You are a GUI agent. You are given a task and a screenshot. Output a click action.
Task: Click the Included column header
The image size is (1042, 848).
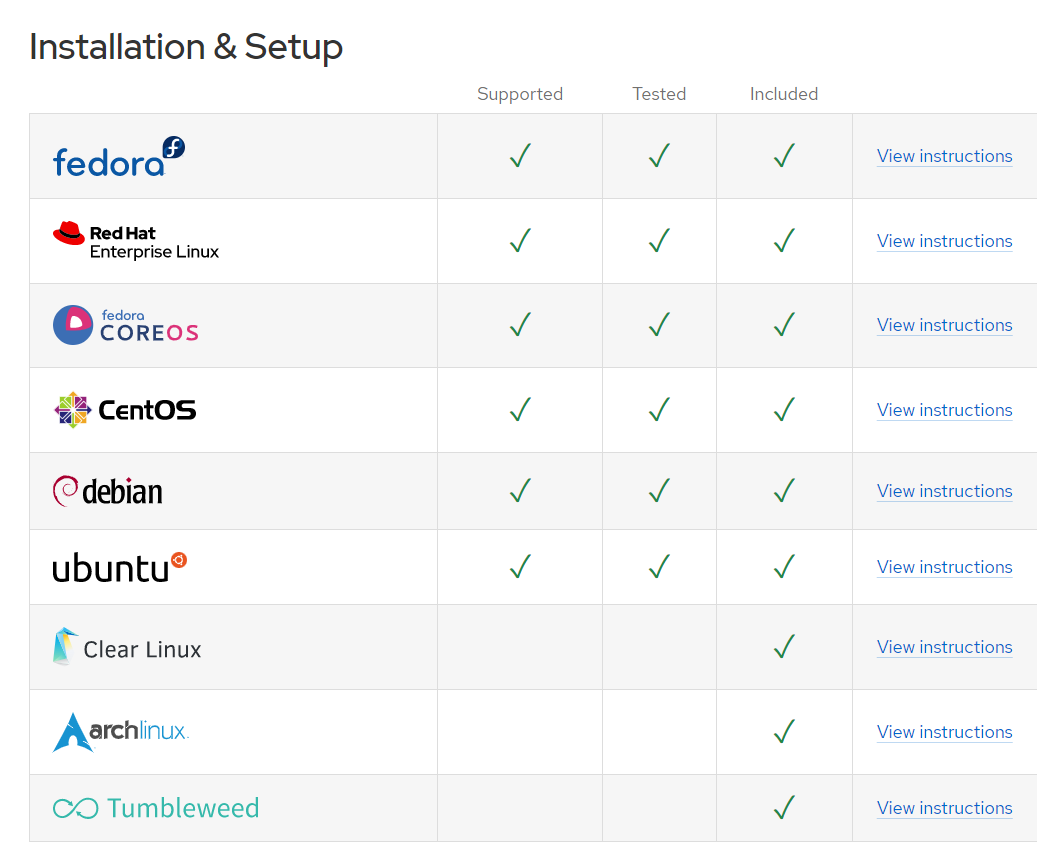coord(783,94)
